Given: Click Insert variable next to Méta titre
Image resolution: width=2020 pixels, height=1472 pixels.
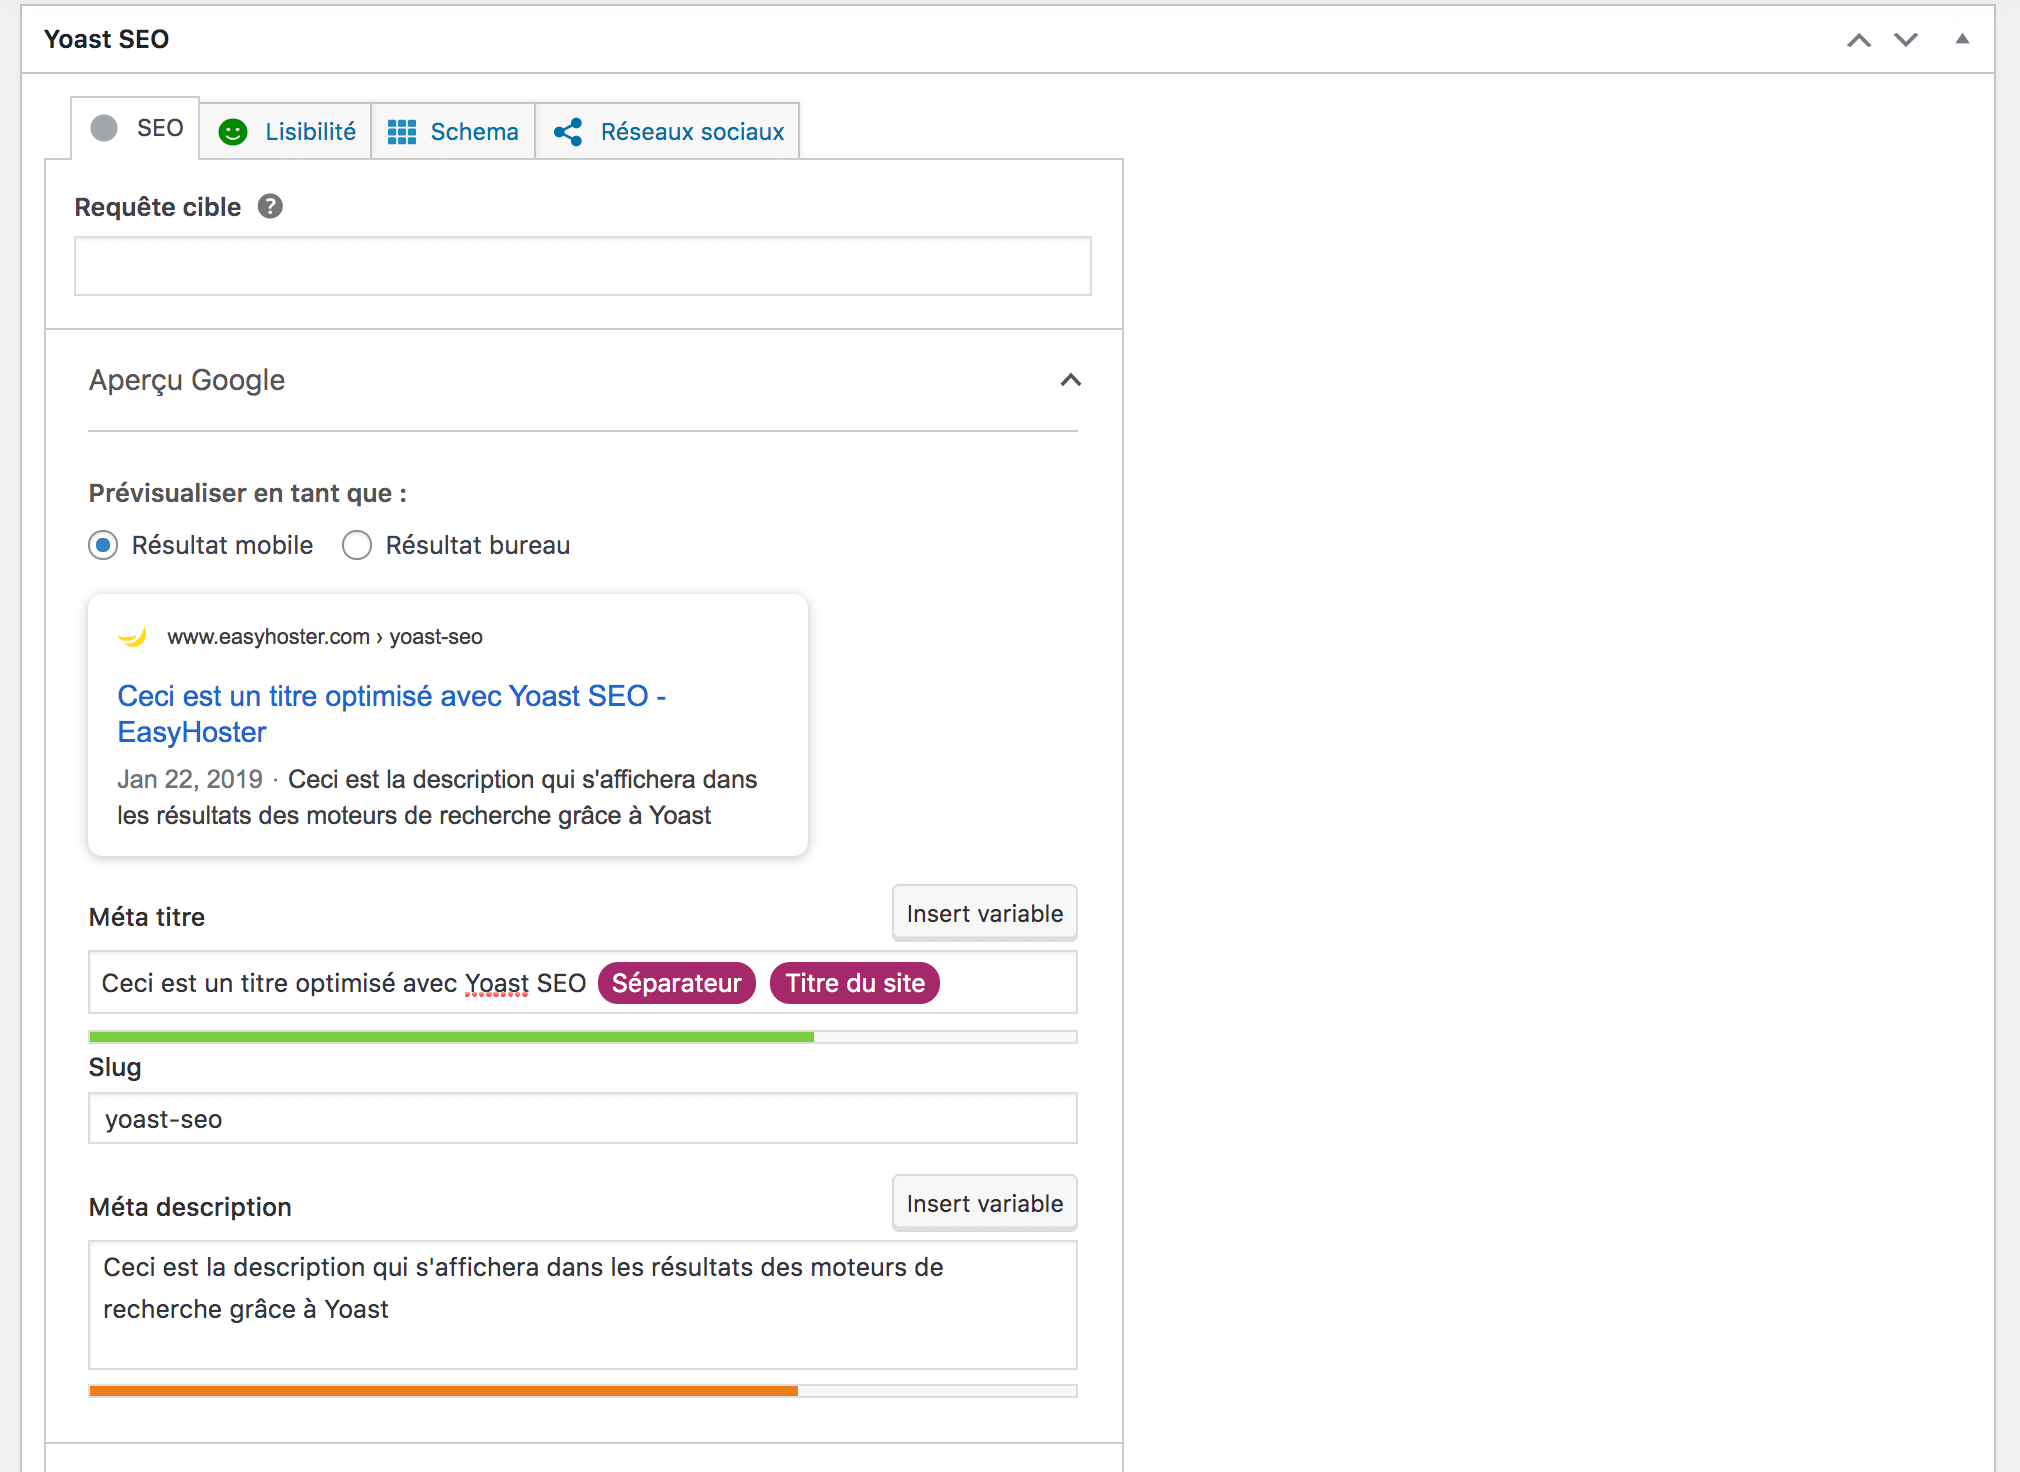Looking at the screenshot, I should tap(984, 913).
